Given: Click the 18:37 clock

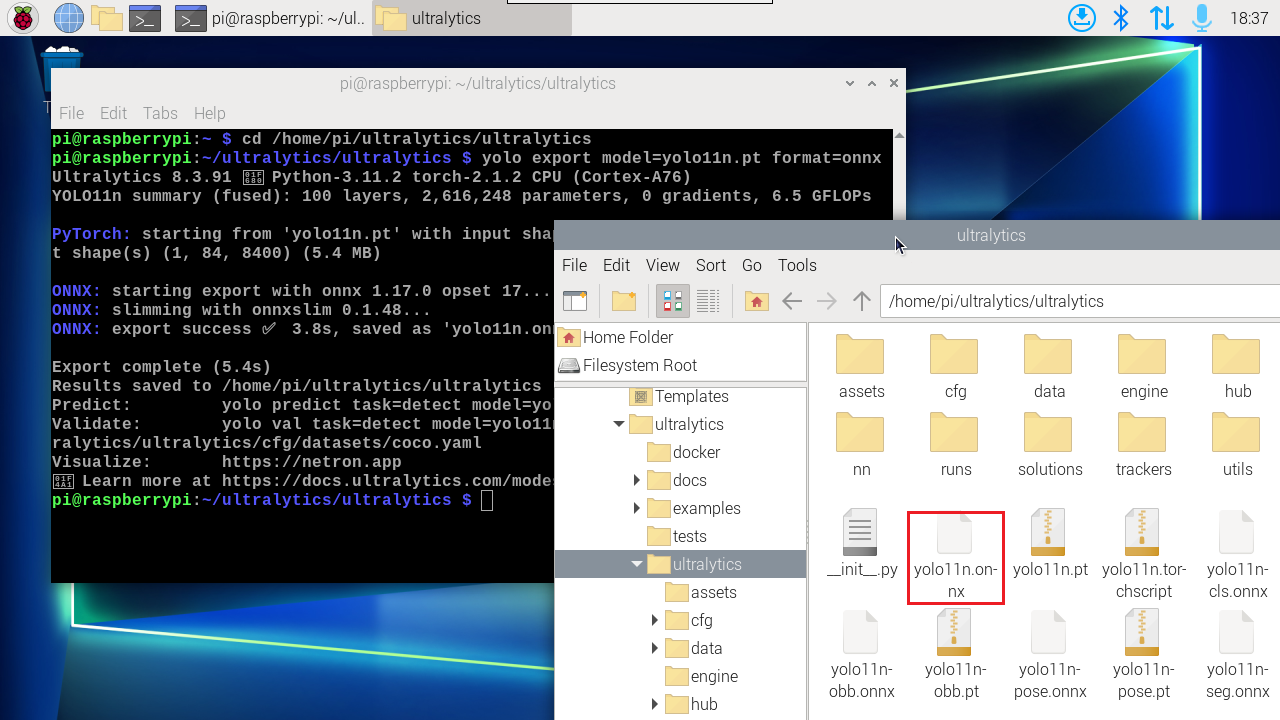Looking at the screenshot, I should click(x=1249, y=18).
